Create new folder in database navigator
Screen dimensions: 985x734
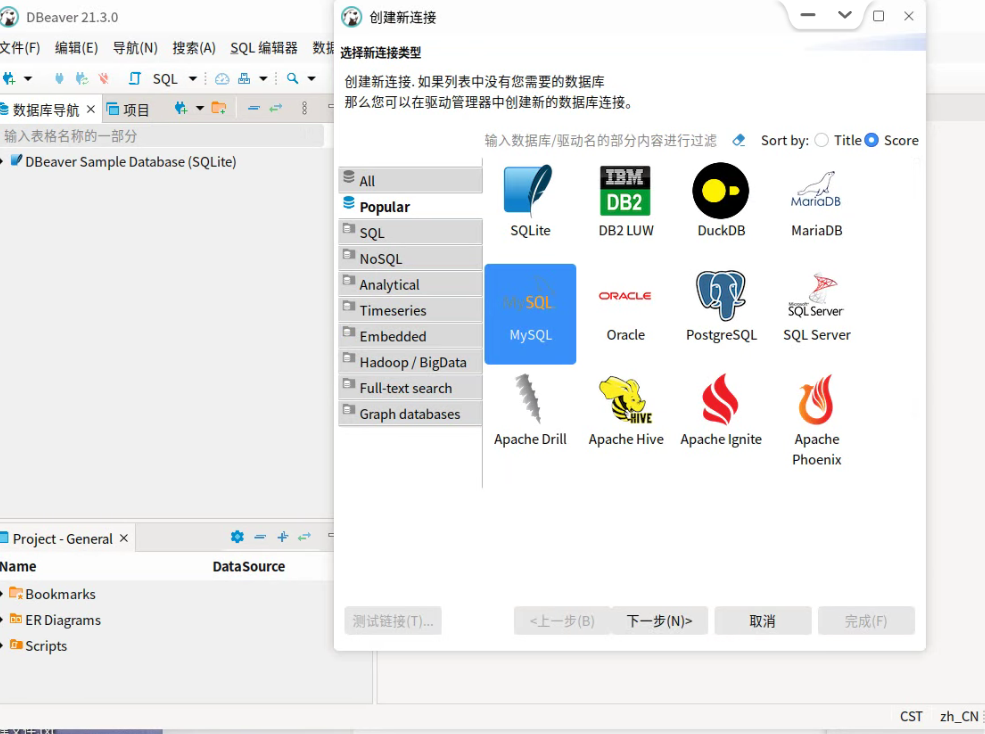coord(219,108)
